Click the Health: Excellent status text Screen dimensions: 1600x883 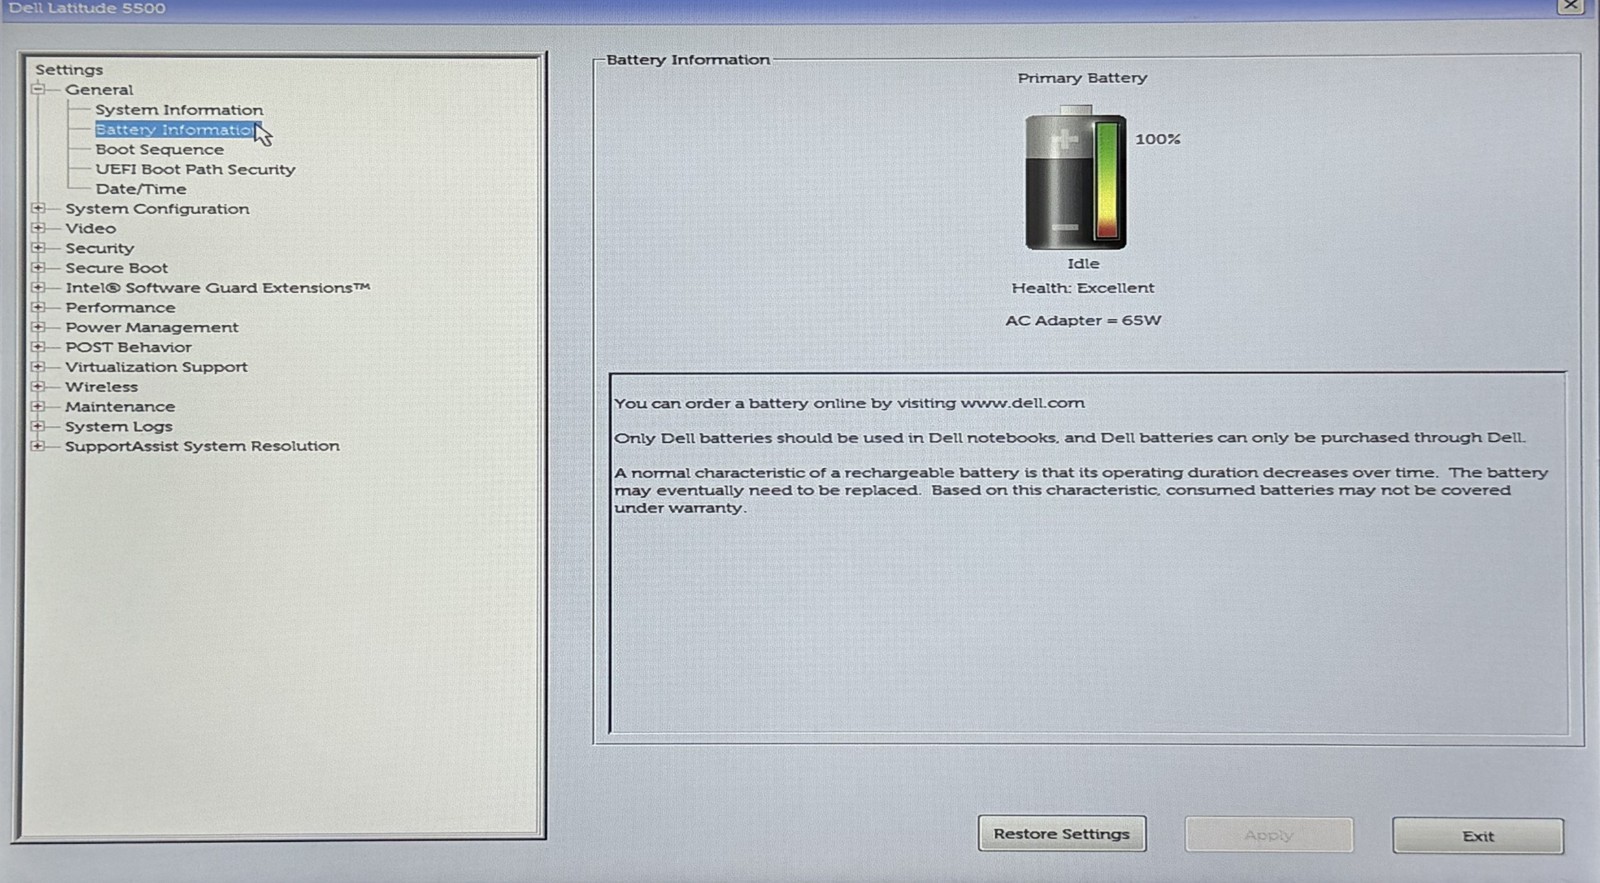pos(1083,288)
